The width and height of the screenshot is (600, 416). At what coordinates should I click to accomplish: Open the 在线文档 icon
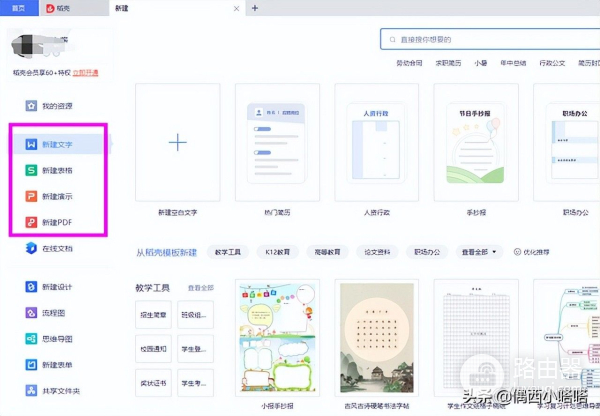click(x=31, y=248)
